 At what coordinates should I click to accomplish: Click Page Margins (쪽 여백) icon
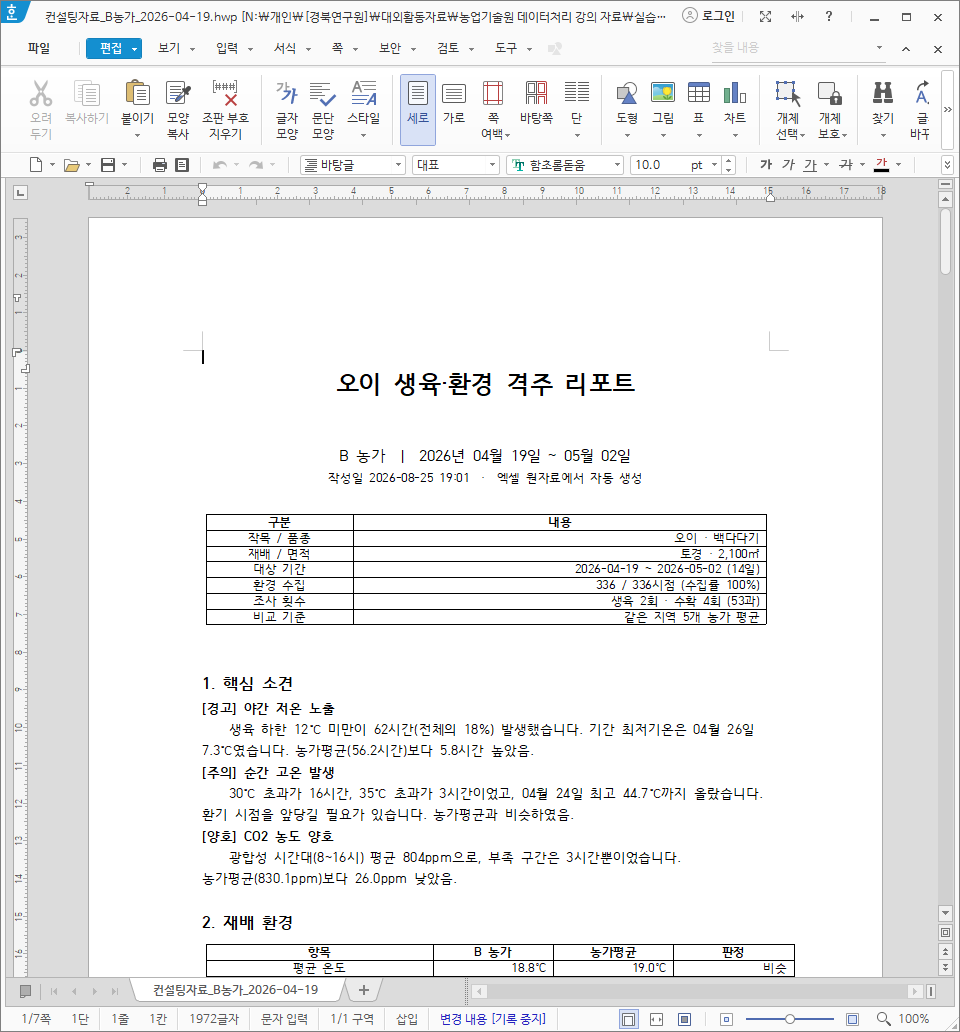(493, 94)
